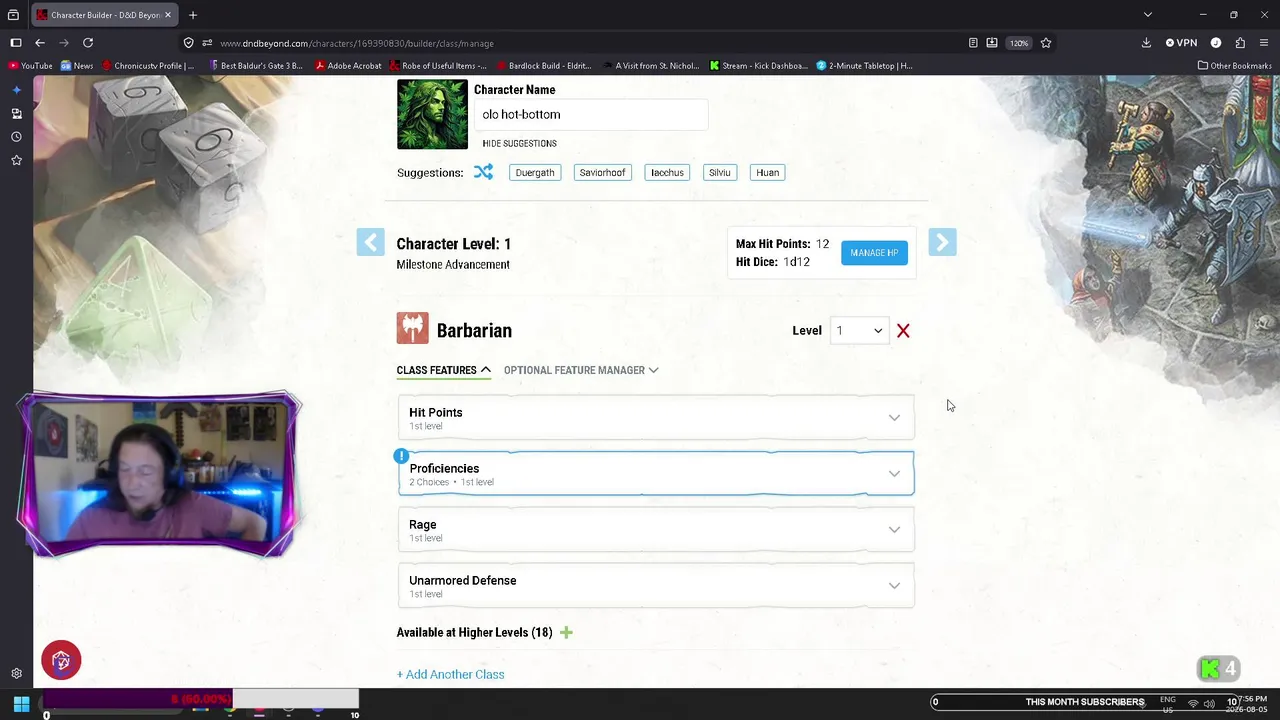Open sidebar settings gear icon

coord(16,674)
